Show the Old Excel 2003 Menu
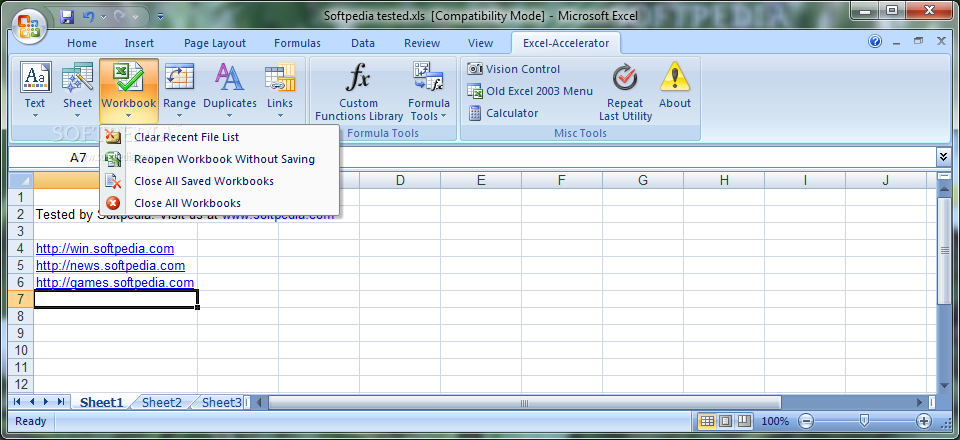The height and width of the screenshot is (440, 960). pyautogui.click(x=530, y=91)
